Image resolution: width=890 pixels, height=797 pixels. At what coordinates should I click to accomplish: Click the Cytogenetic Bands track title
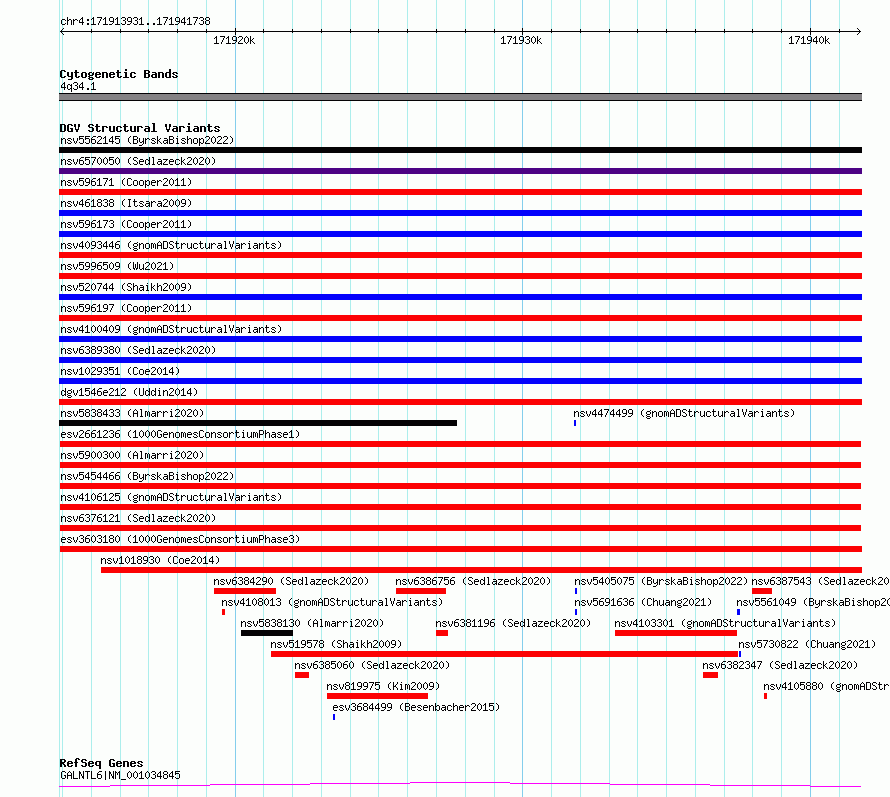[x=119, y=74]
